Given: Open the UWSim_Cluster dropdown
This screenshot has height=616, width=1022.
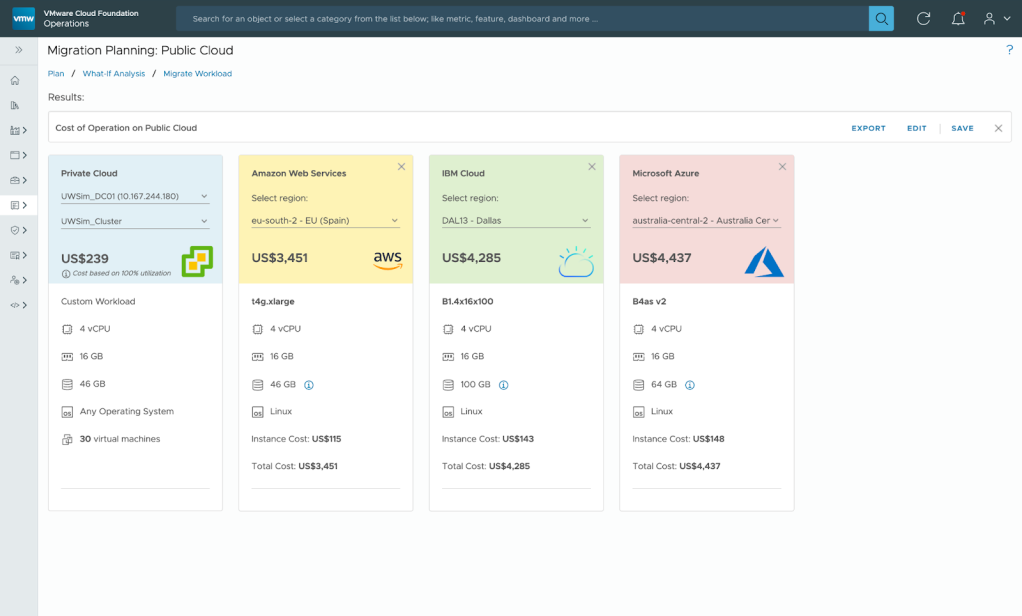Looking at the screenshot, I should pyautogui.click(x=135, y=221).
